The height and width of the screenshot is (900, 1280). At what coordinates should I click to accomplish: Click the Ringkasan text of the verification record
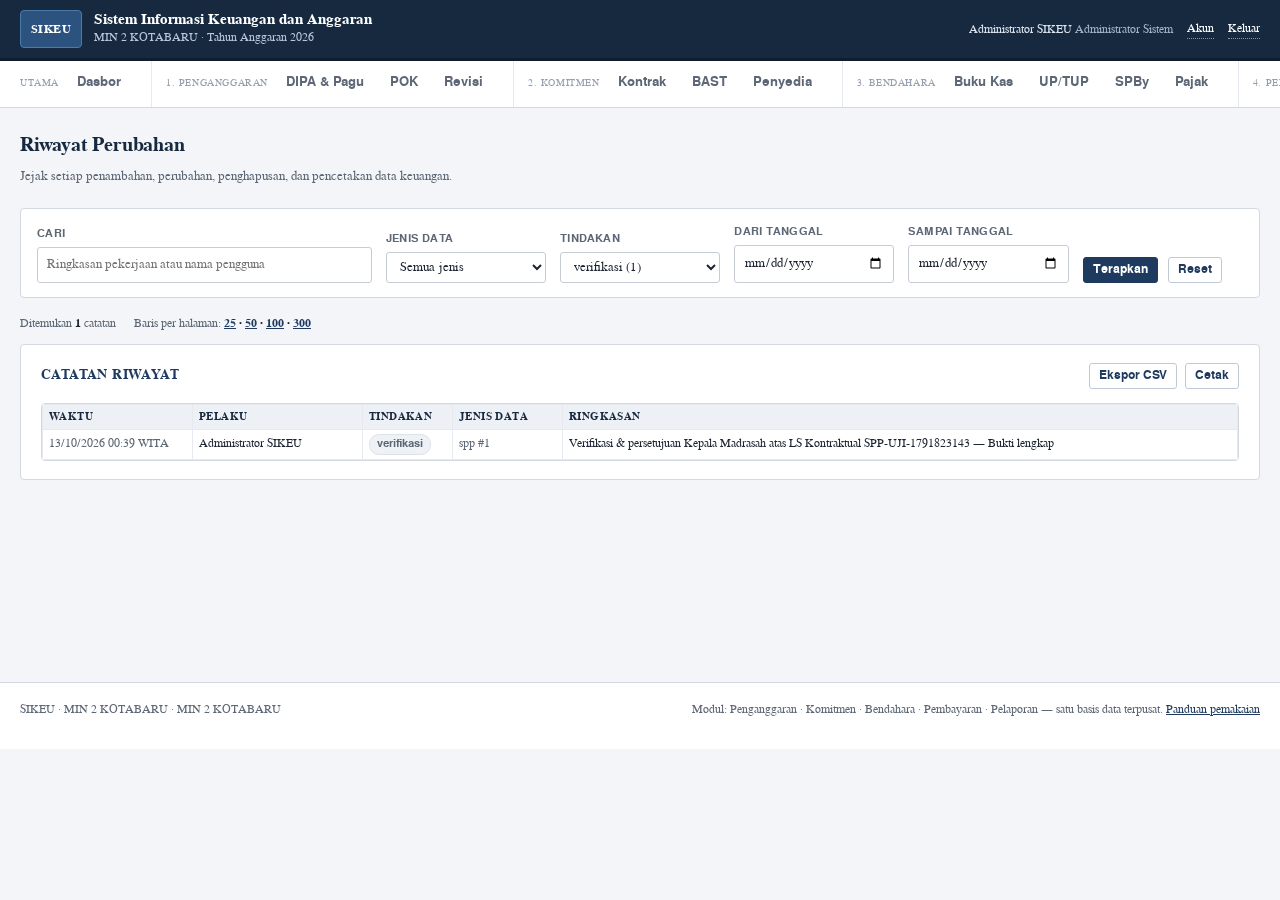(811, 443)
